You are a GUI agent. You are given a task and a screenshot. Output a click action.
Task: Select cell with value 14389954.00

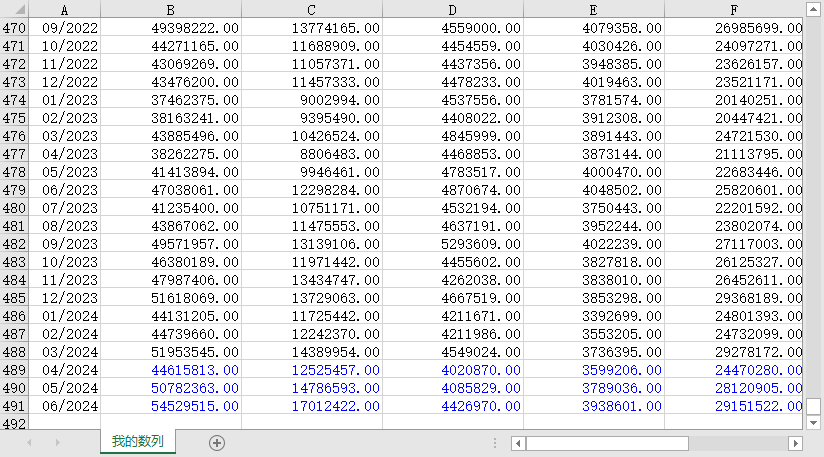pyautogui.click(x=312, y=352)
